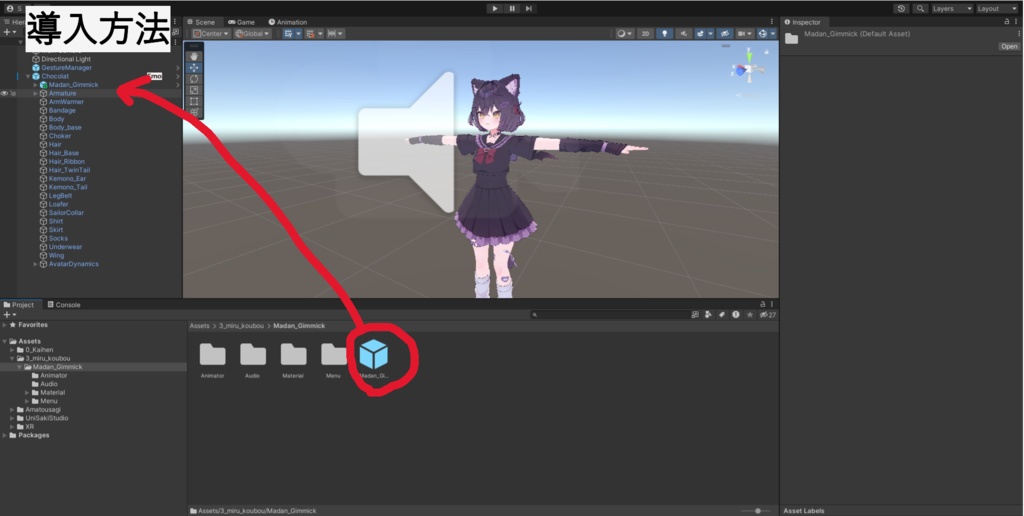Click the Search by Label tag icon

click(x=722, y=315)
